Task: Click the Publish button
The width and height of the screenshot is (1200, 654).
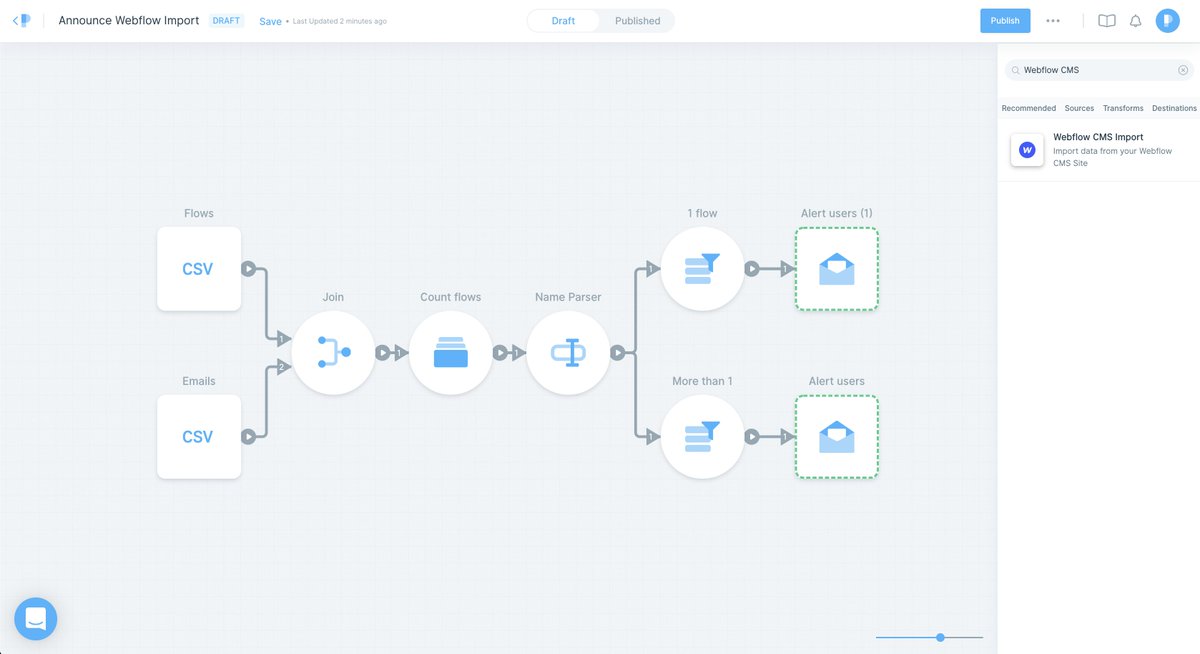Action: (x=1005, y=21)
